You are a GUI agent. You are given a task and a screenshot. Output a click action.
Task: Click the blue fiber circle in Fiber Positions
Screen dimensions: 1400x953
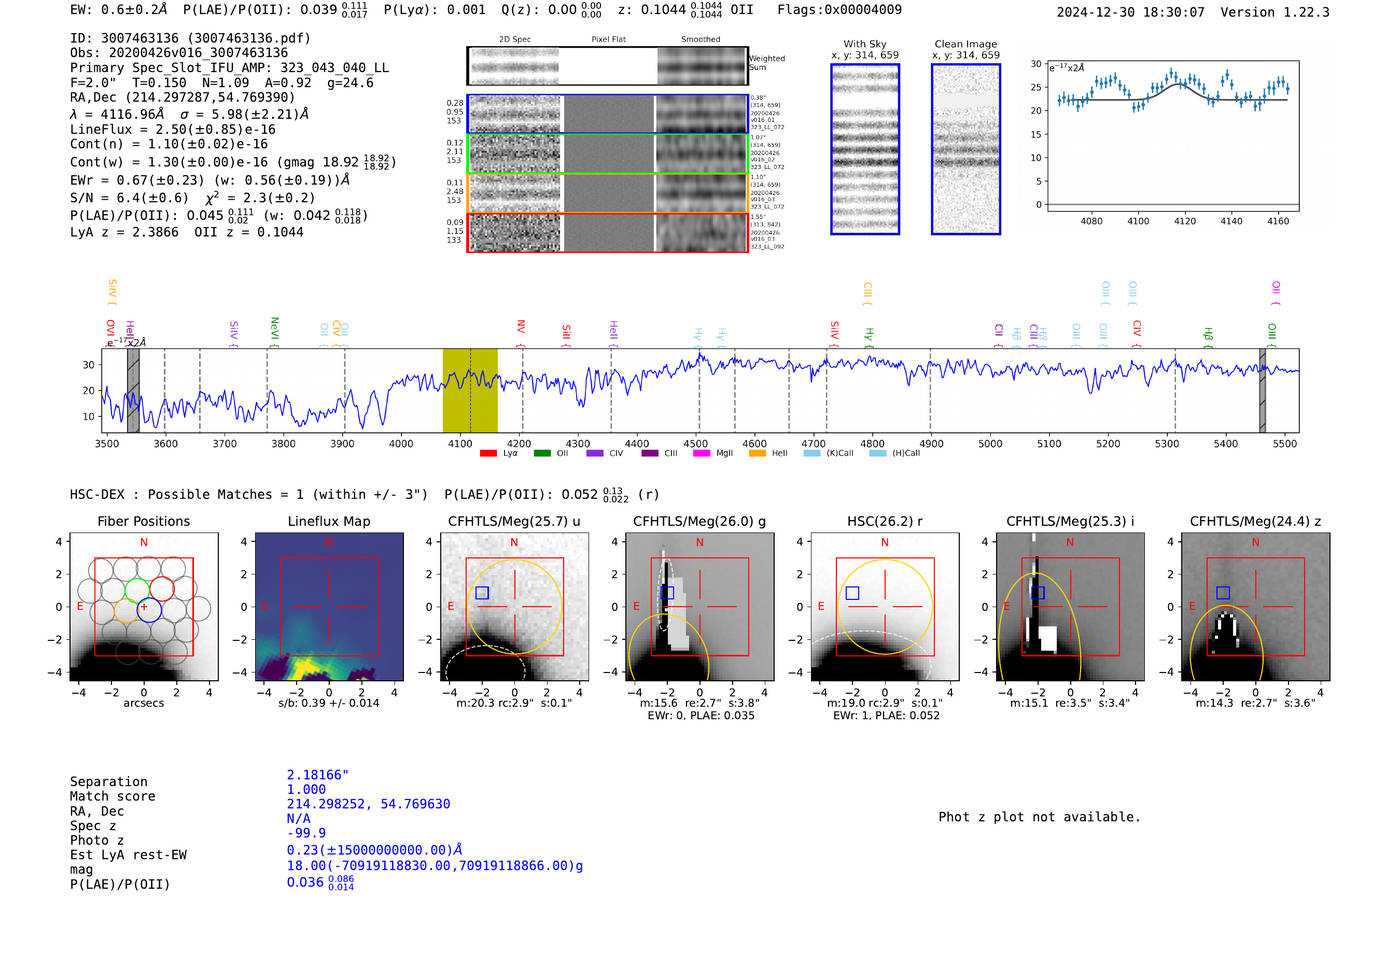point(149,609)
